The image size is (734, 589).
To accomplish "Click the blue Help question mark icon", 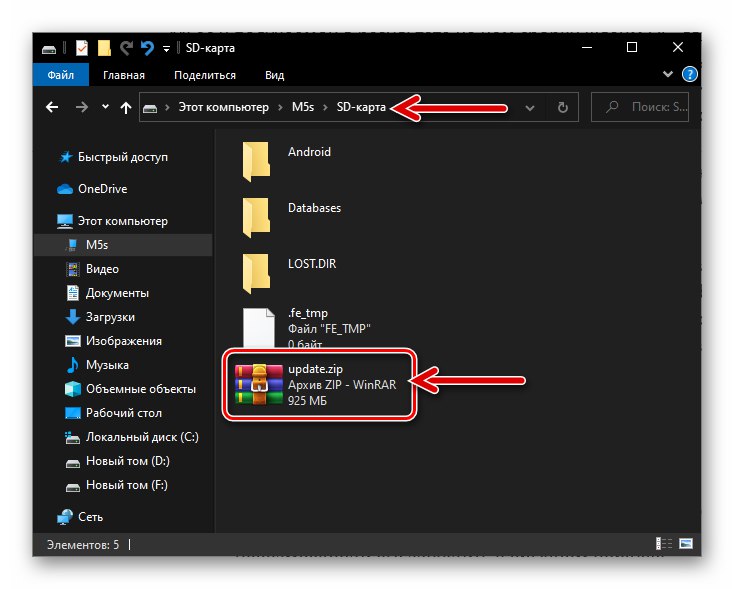I will [690, 74].
